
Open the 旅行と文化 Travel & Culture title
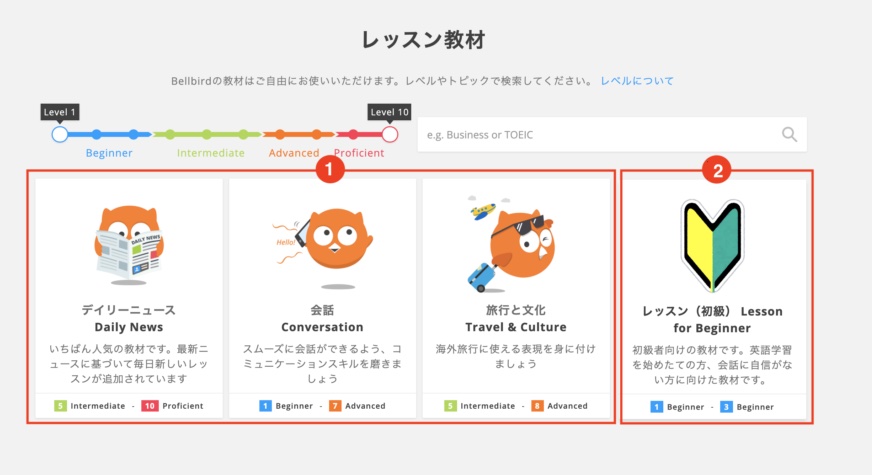pos(515,318)
